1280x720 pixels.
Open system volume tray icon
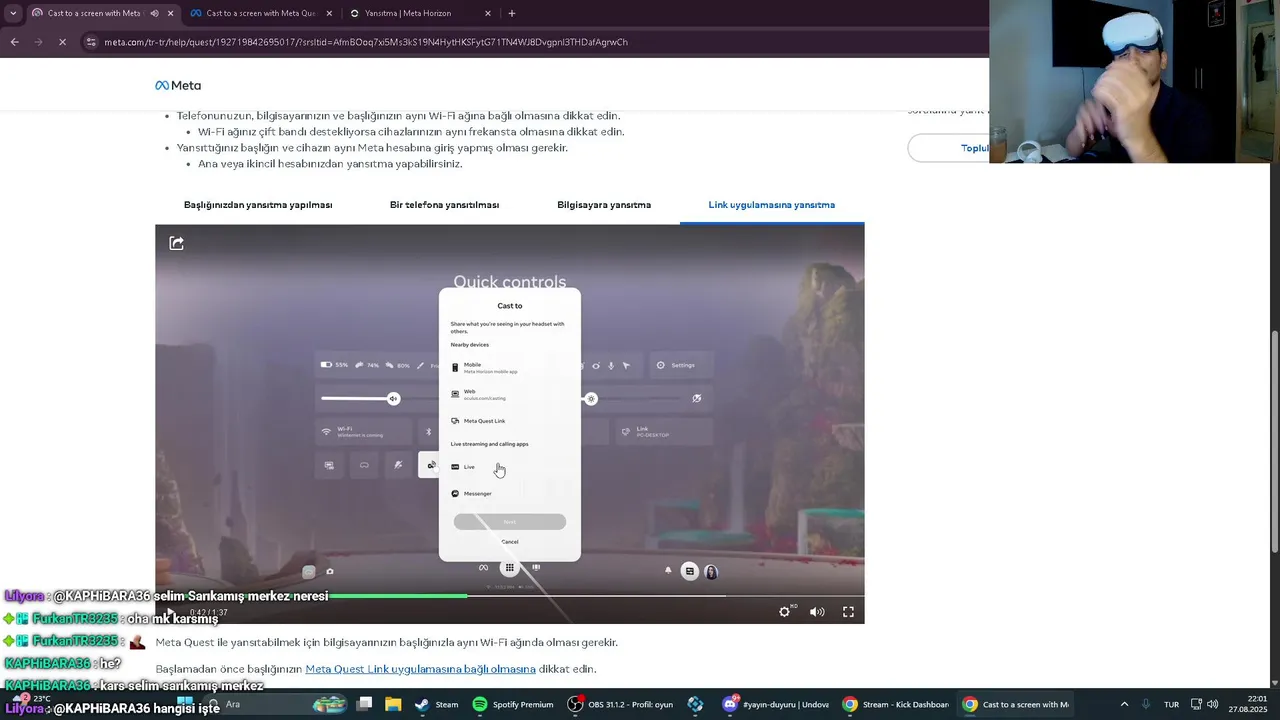(1212, 704)
